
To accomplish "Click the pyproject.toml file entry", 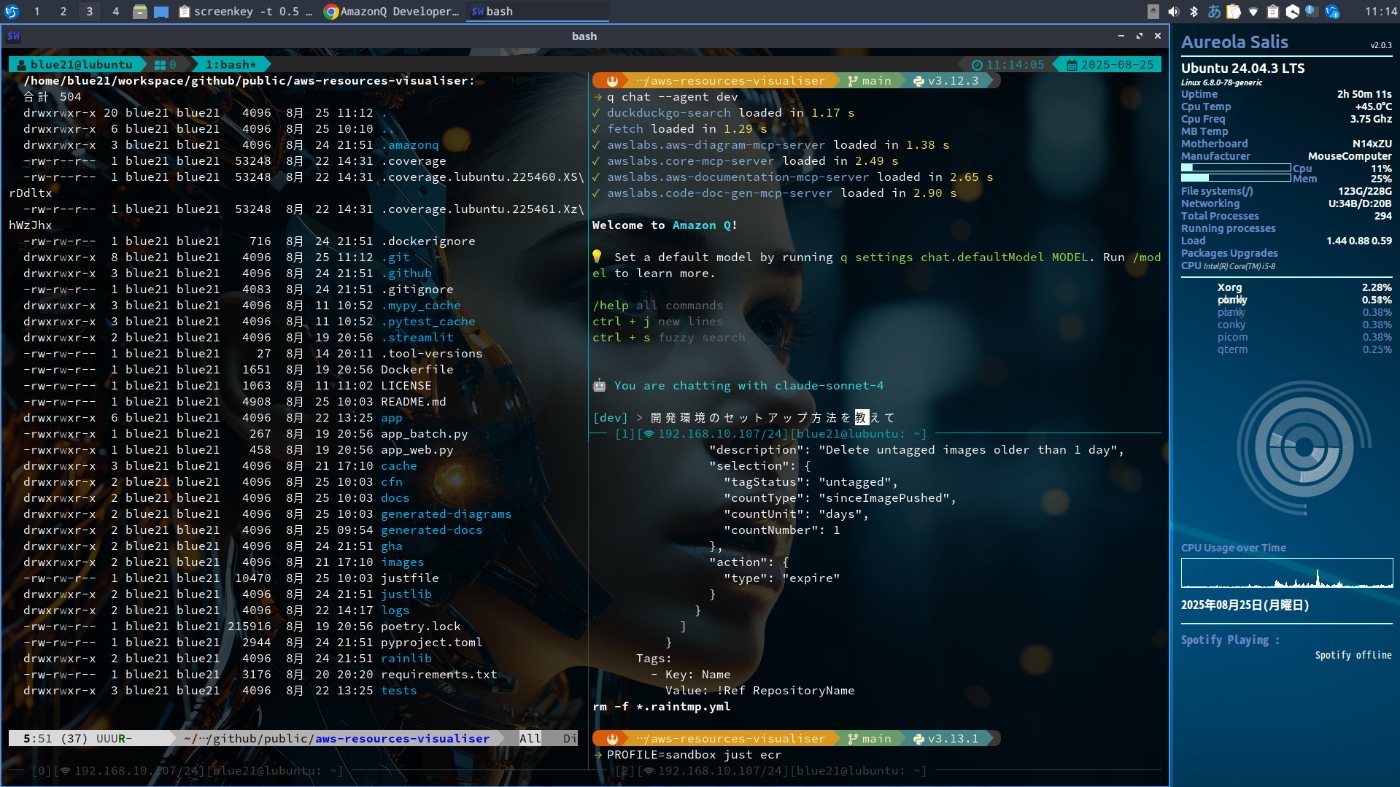I will (432, 642).
